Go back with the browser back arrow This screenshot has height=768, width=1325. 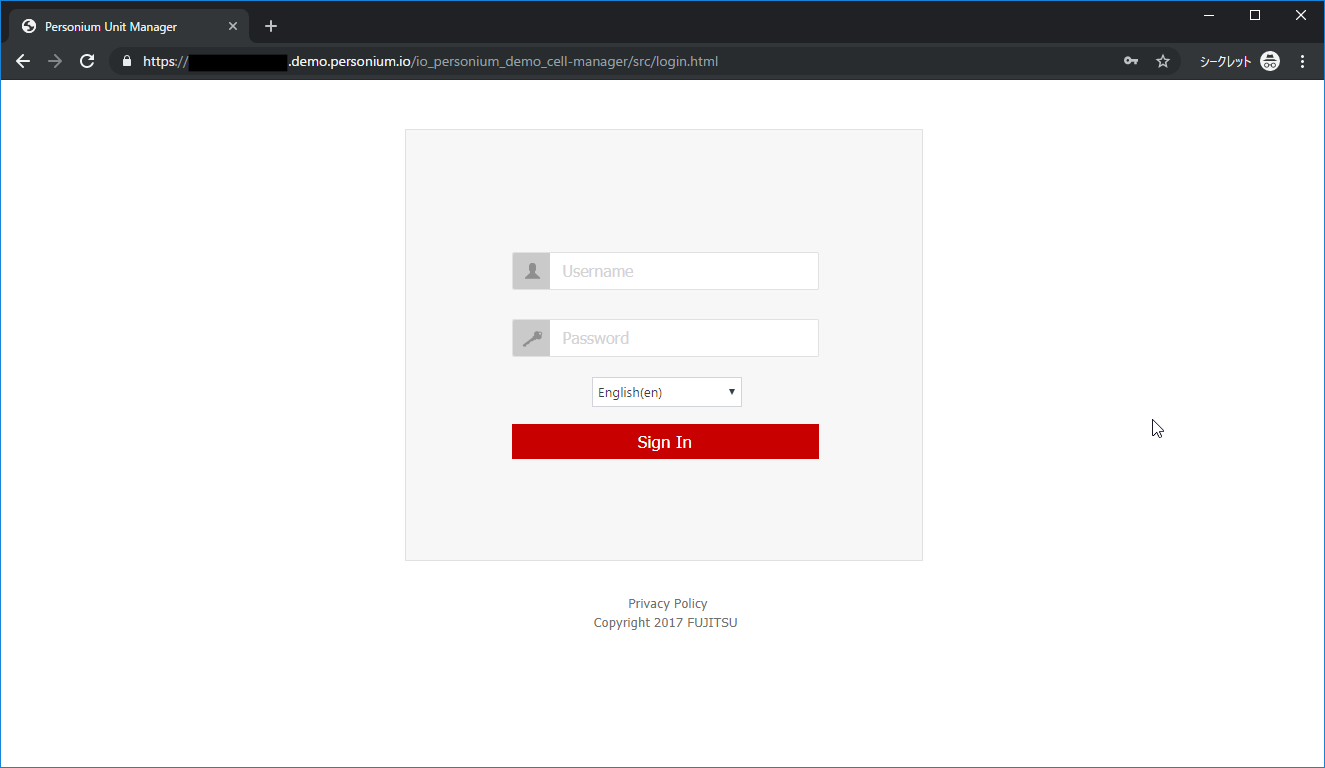[x=23, y=61]
